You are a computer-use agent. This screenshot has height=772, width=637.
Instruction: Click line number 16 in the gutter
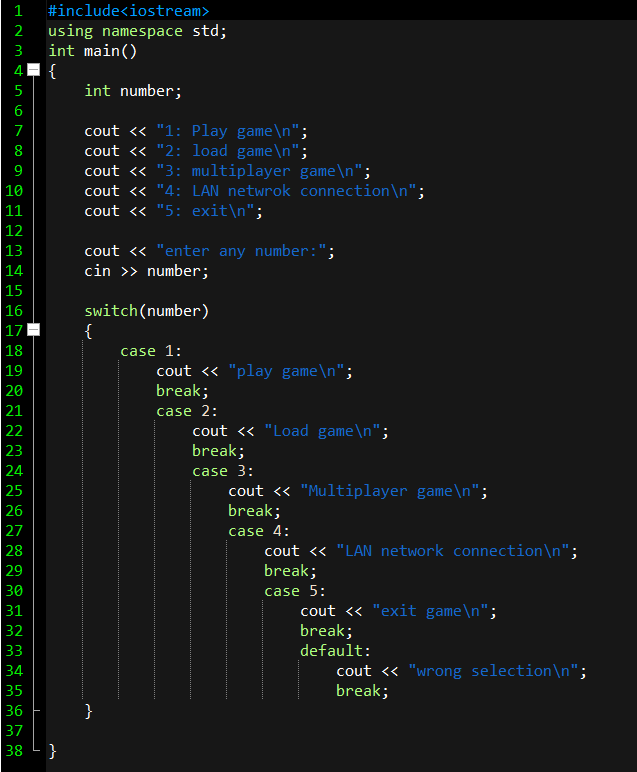[x=14, y=311]
